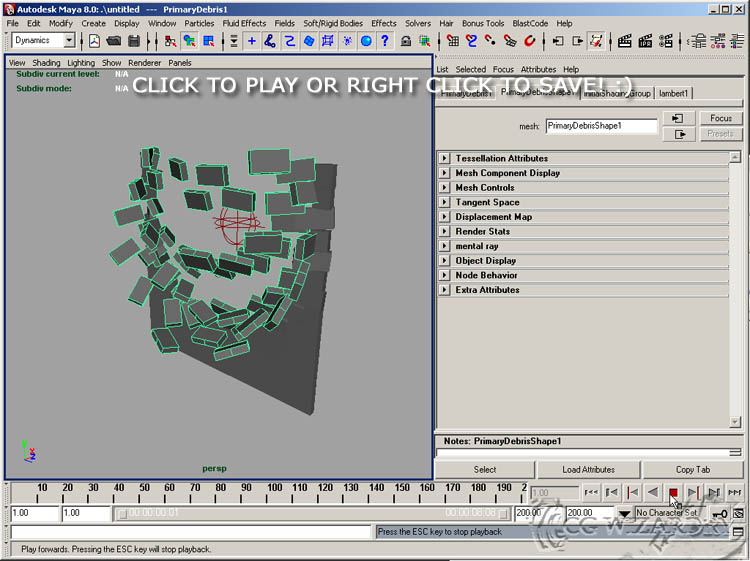Toggle the Auto Keyframe key button
The image size is (750, 561).
(720, 513)
